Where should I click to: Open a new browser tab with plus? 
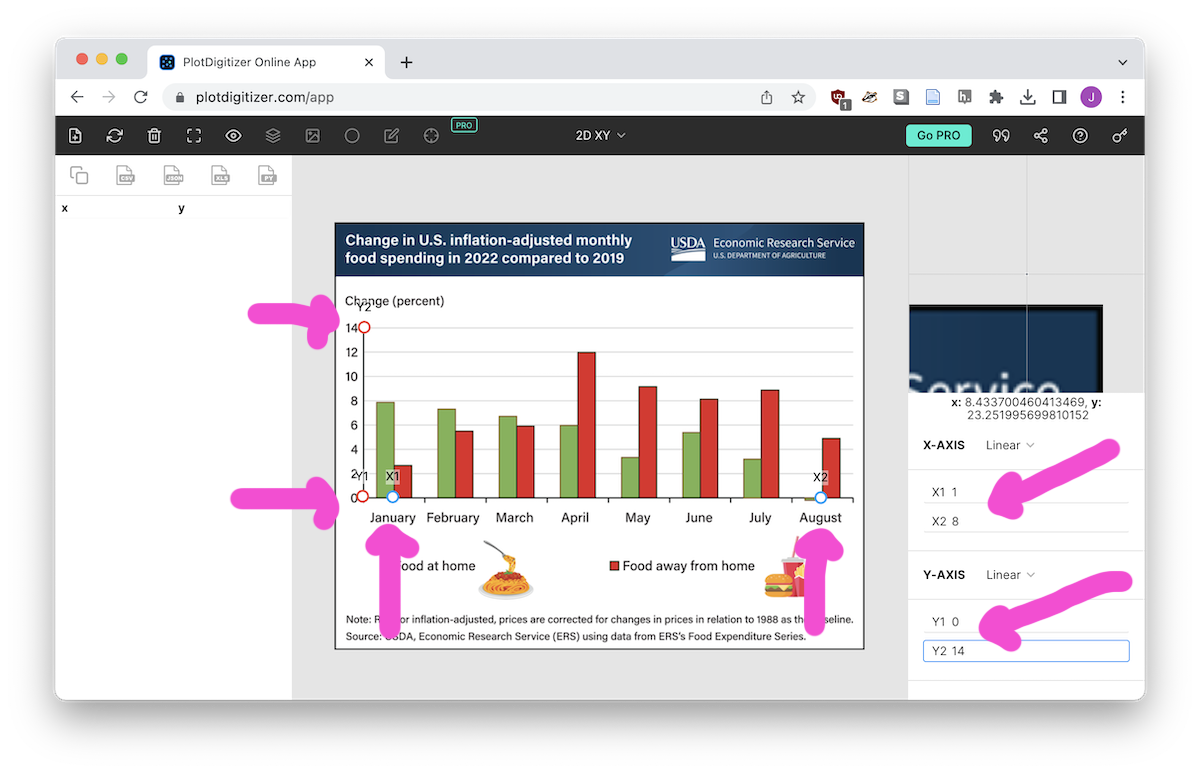click(406, 62)
